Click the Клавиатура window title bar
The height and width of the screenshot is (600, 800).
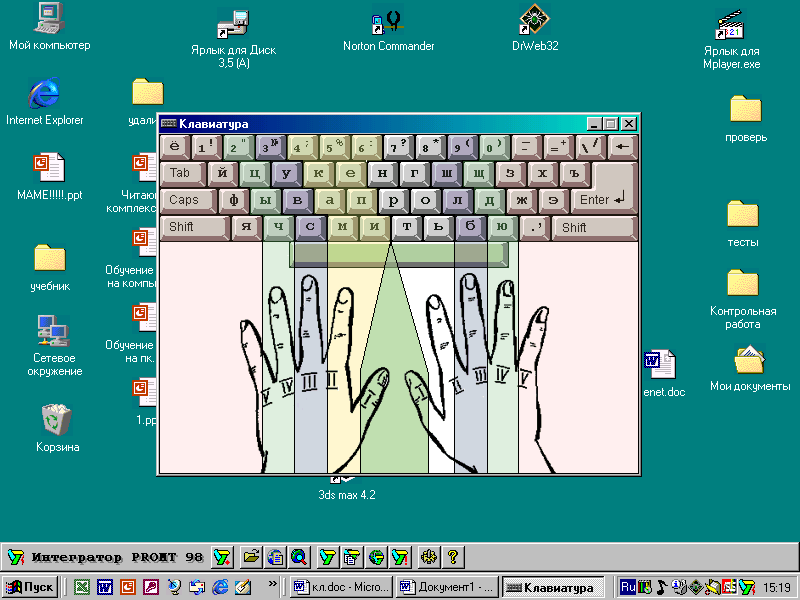click(x=372, y=124)
